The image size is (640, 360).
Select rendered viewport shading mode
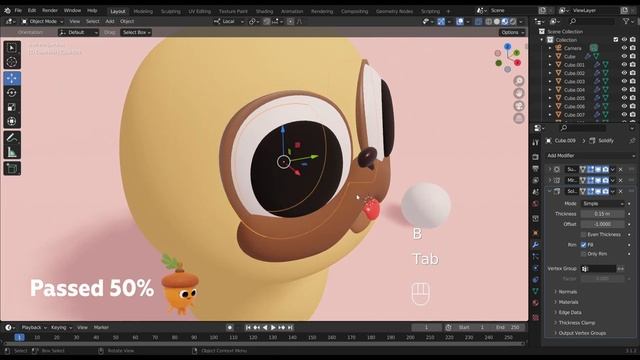coord(513,21)
